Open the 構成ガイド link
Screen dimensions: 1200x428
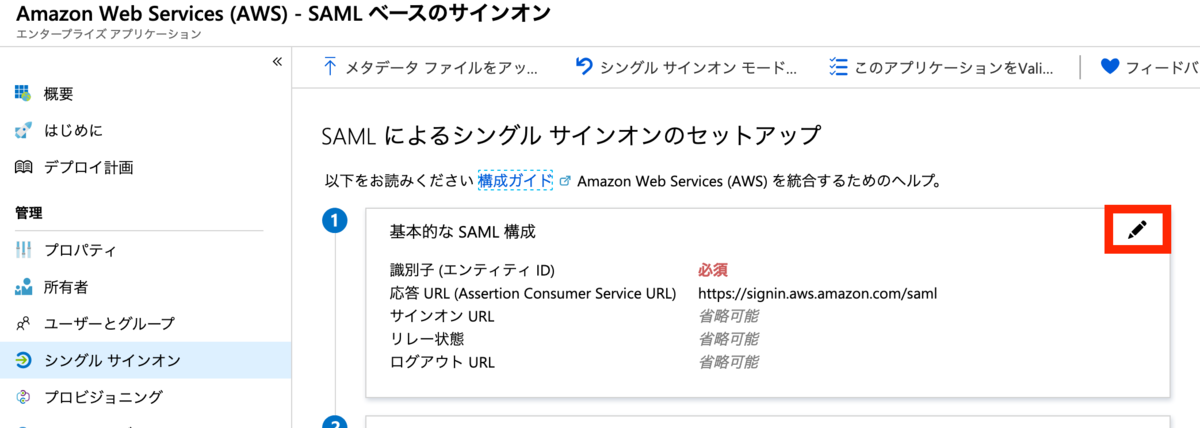[x=515, y=181]
